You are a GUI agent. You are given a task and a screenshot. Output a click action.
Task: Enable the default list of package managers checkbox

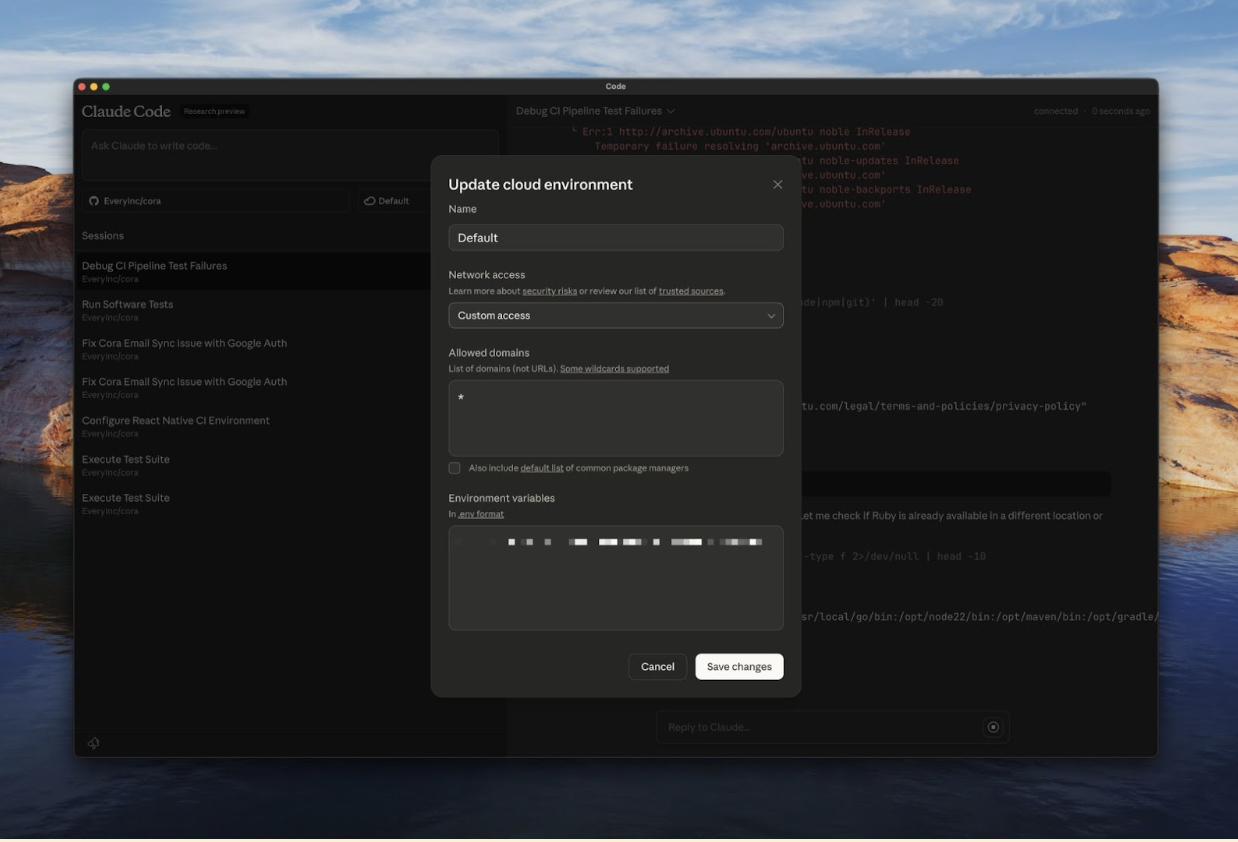455,468
